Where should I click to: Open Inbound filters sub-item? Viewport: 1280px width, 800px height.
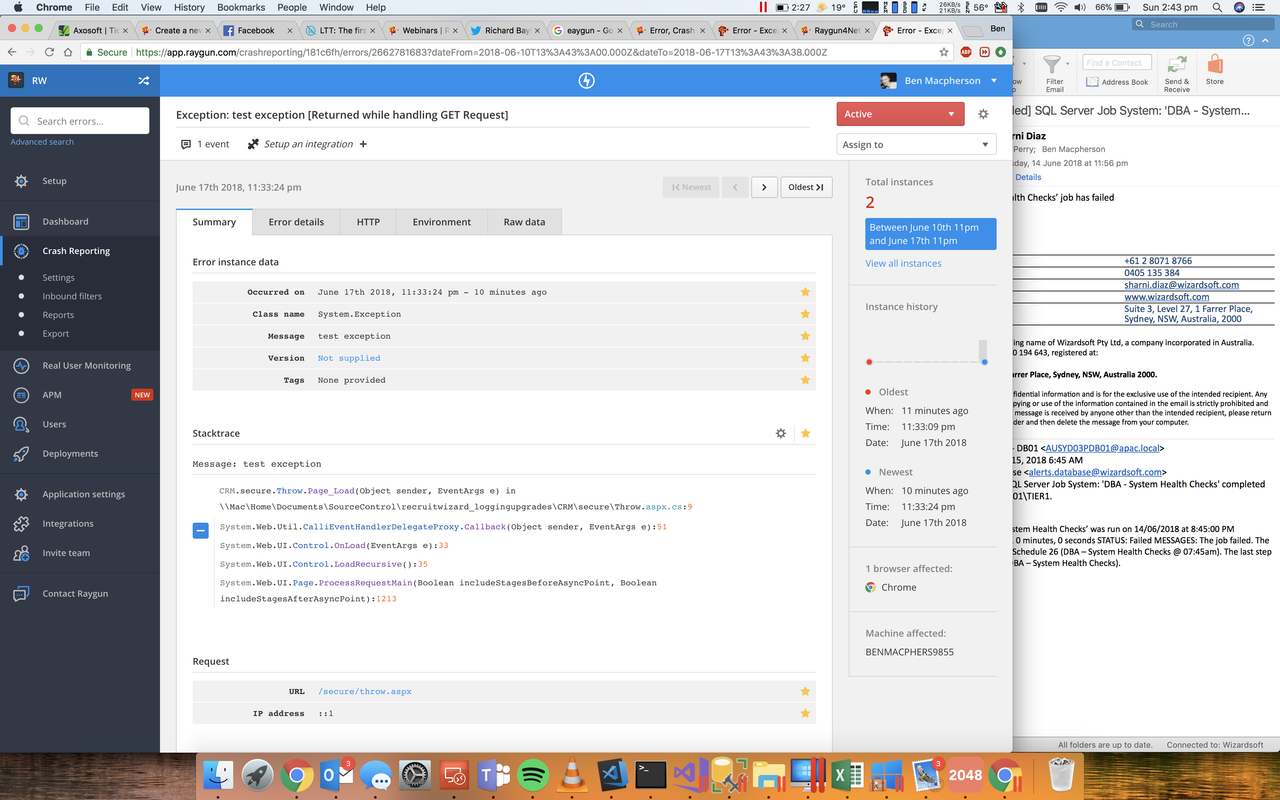coord(72,296)
